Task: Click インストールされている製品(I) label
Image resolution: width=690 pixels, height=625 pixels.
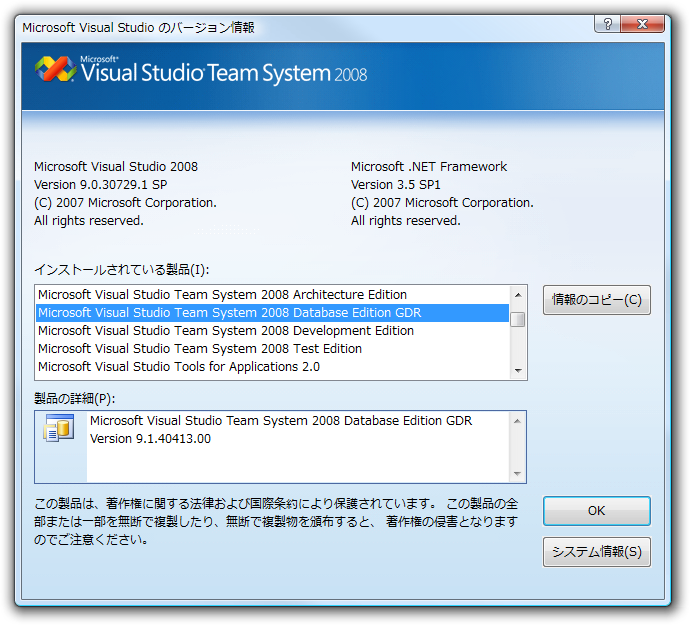Action: (x=122, y=269)
